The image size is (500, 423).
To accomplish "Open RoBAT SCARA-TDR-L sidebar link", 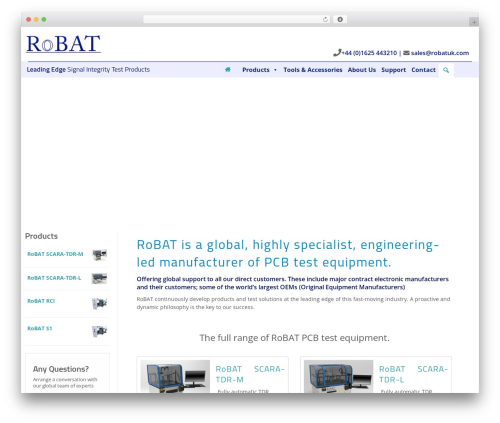I will (x=54, y=278).
